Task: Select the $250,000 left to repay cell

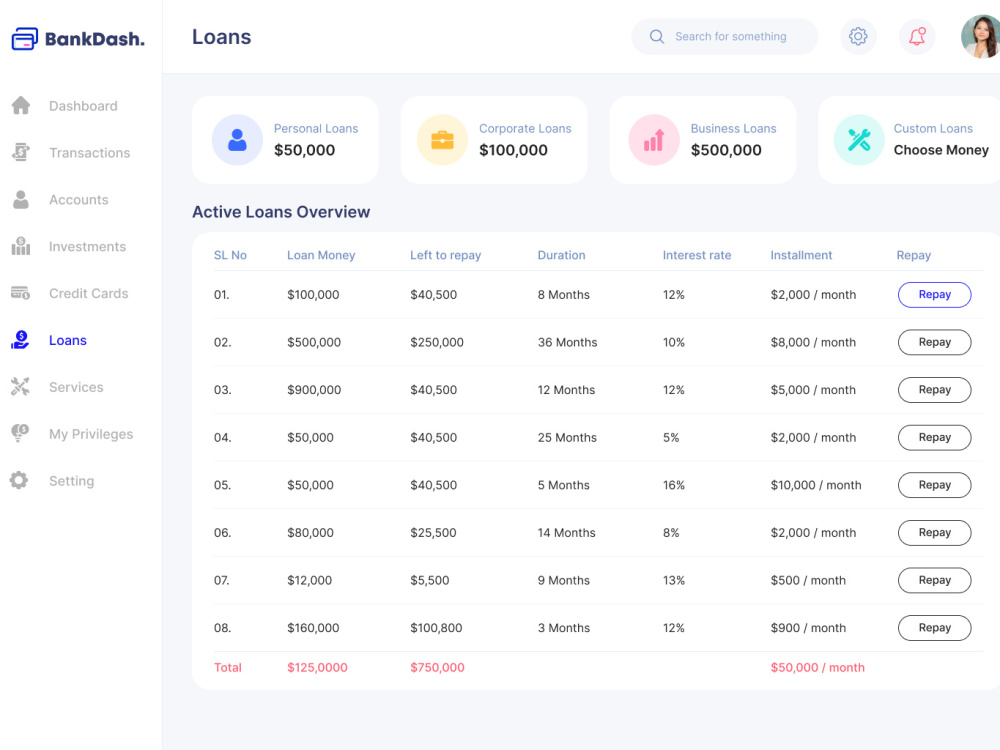Action: point(437,342)
